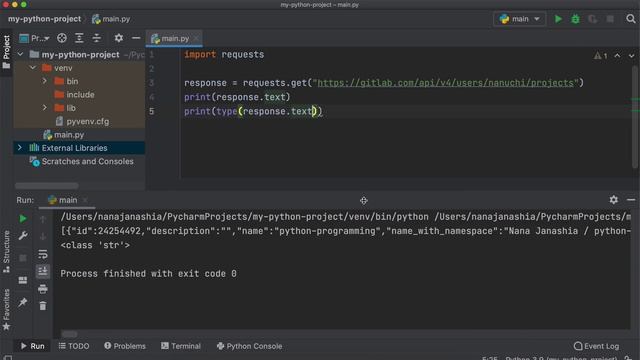Print the console output
Image resolution: width=640 pixels, height=360 pixels.
pyautogui.click(x=42, y=289)
